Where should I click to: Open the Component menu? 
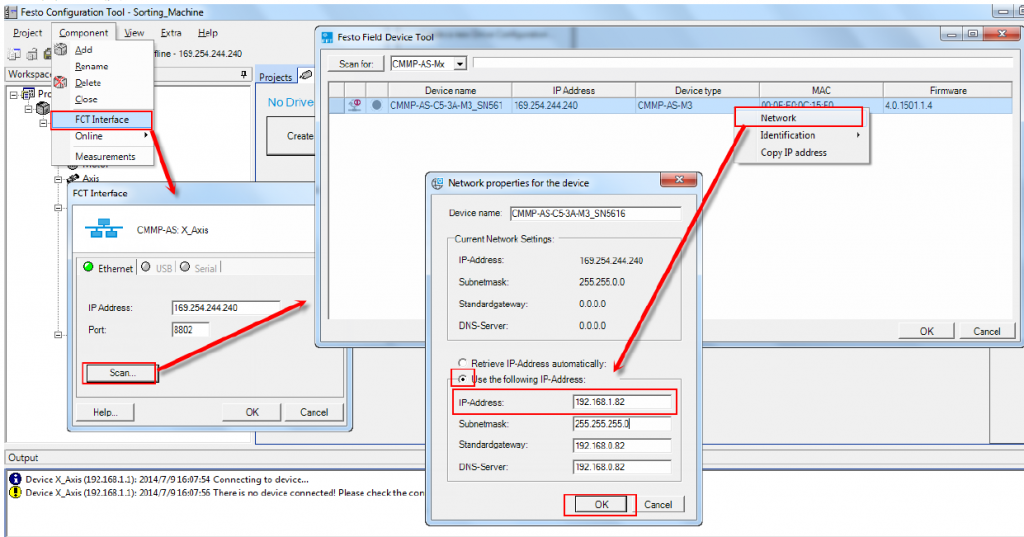(x=84, y=33)
